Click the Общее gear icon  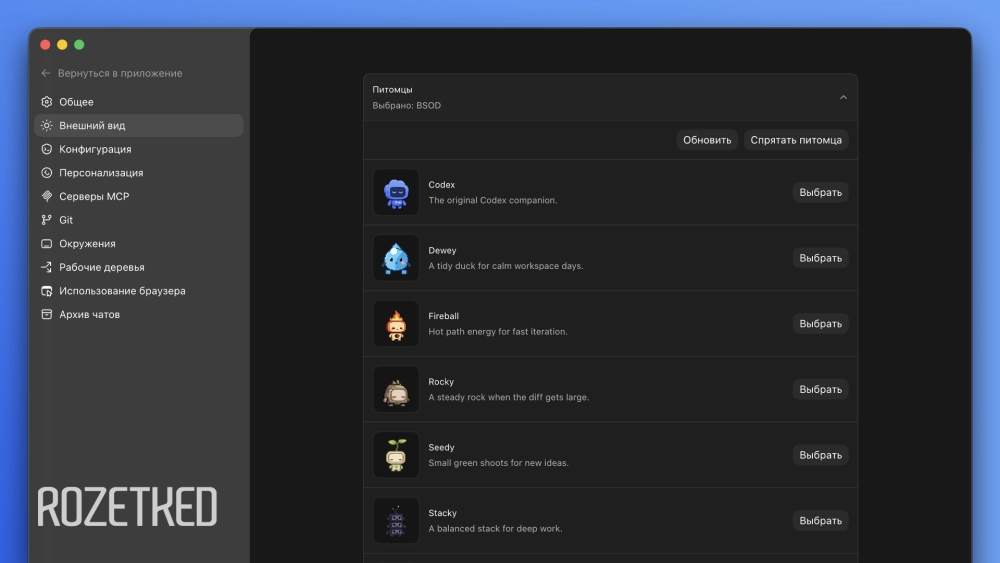tap(47, 102)
